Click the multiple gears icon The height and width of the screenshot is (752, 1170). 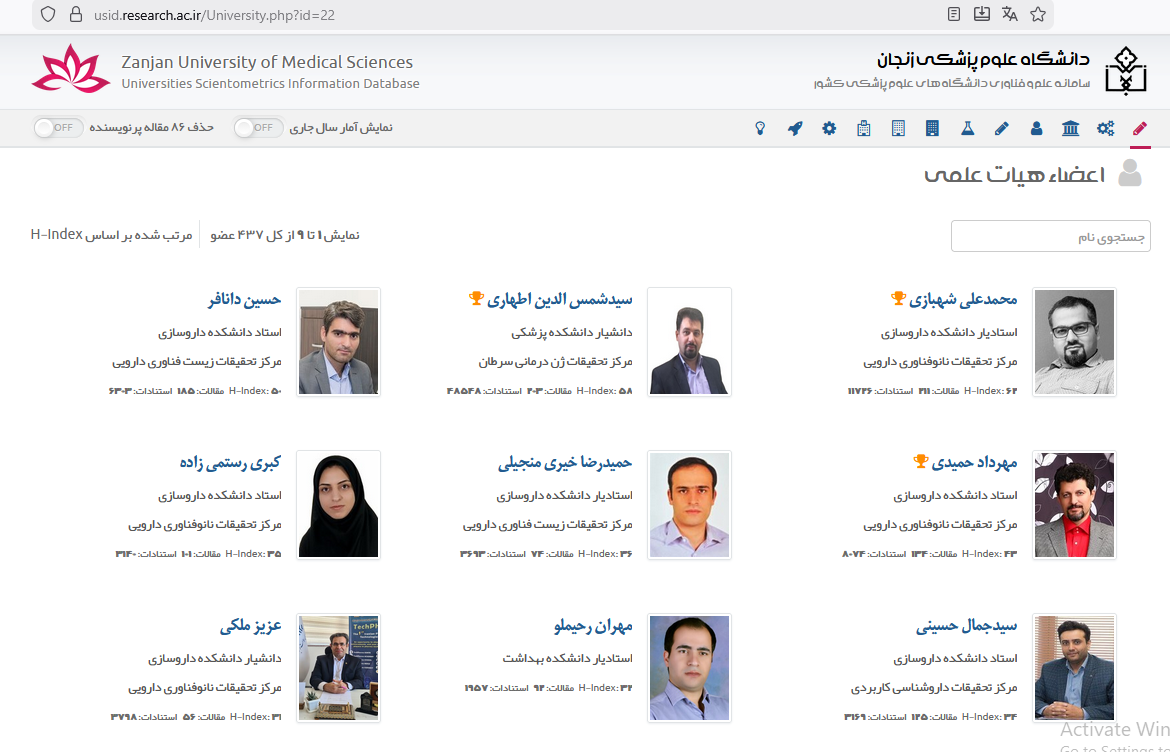tap(1105, 128)
